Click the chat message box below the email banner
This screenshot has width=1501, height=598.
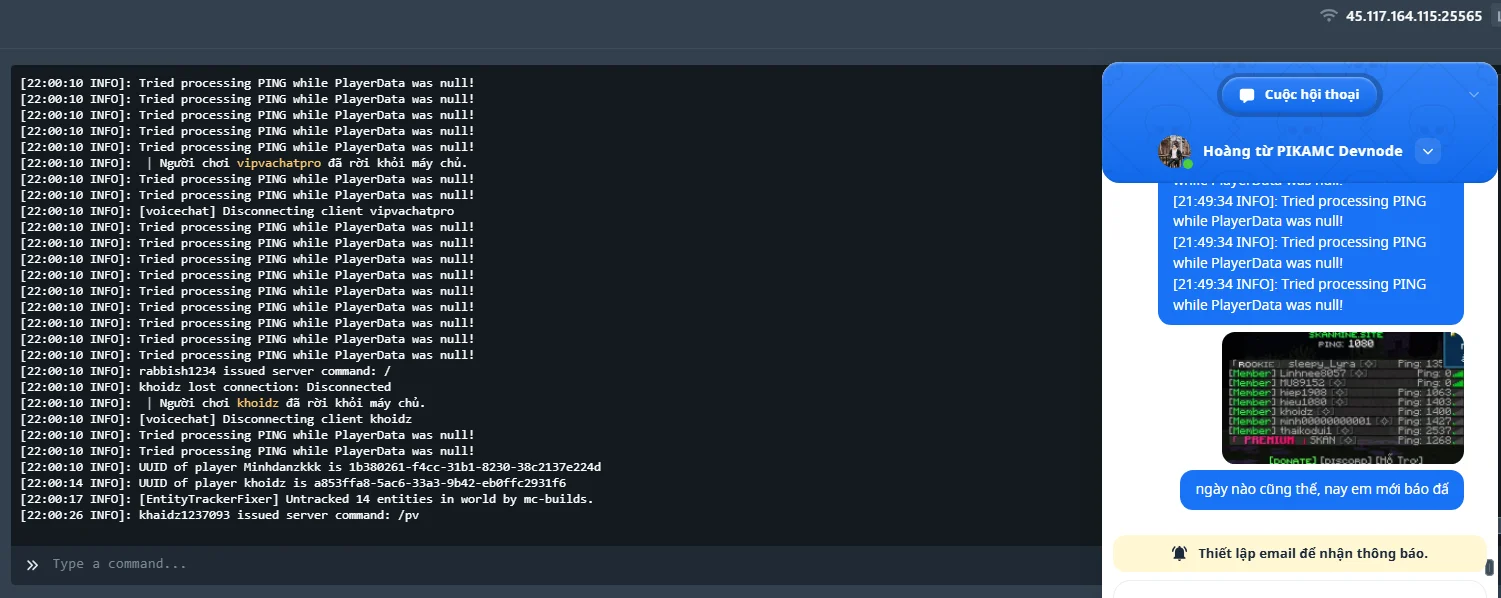tap(1299, 588)
